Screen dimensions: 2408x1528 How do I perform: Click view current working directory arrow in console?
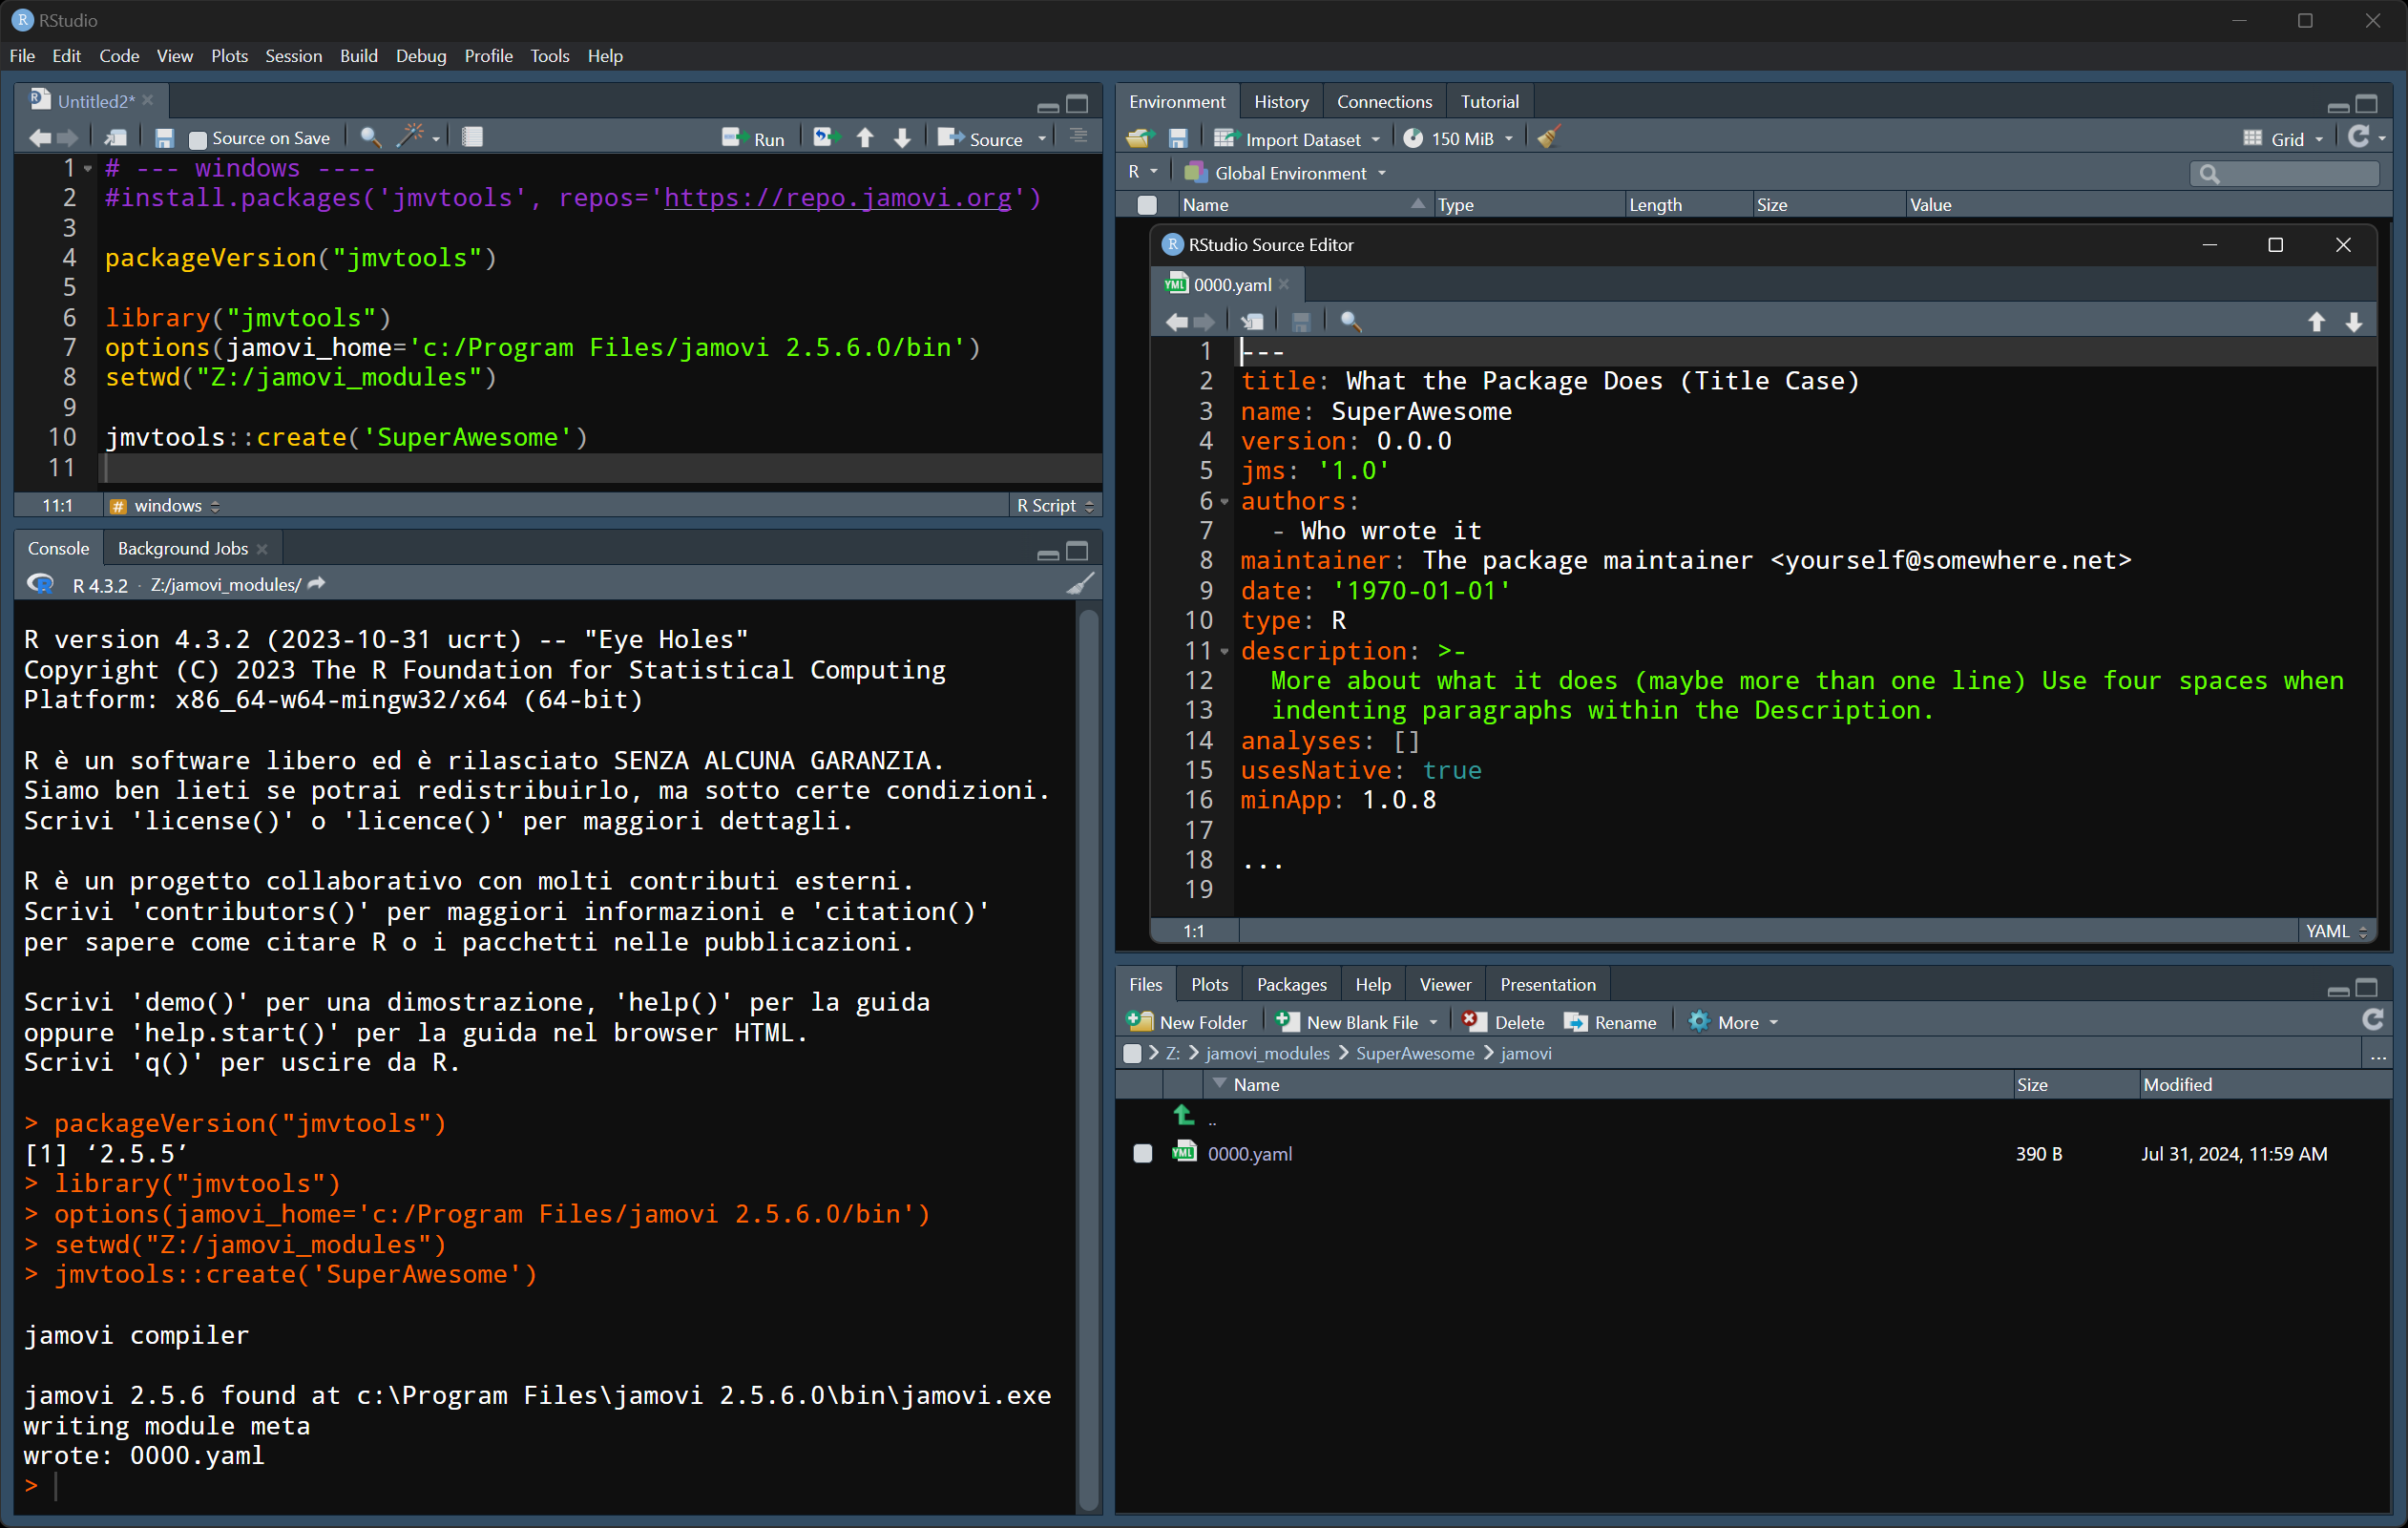(x=317, y=584)
